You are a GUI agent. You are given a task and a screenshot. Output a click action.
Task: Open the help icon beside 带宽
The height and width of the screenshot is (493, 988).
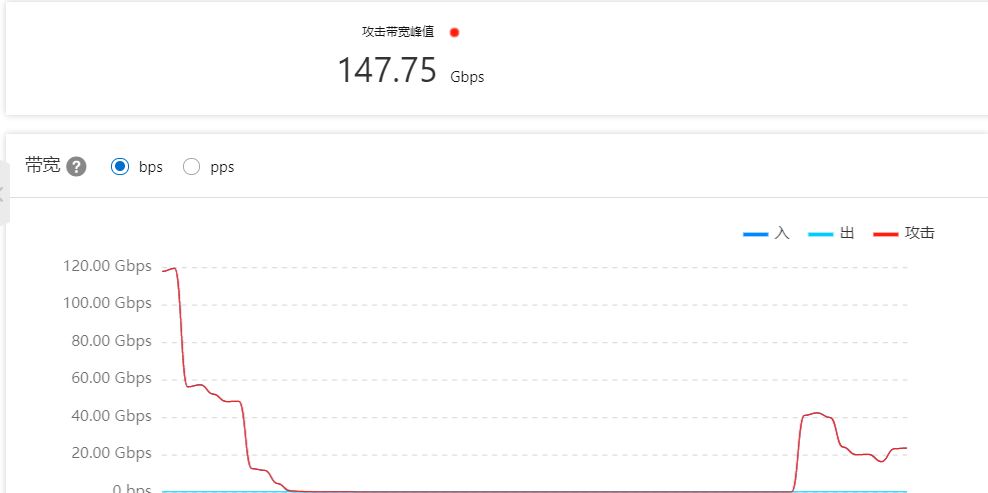pos(76,167)
